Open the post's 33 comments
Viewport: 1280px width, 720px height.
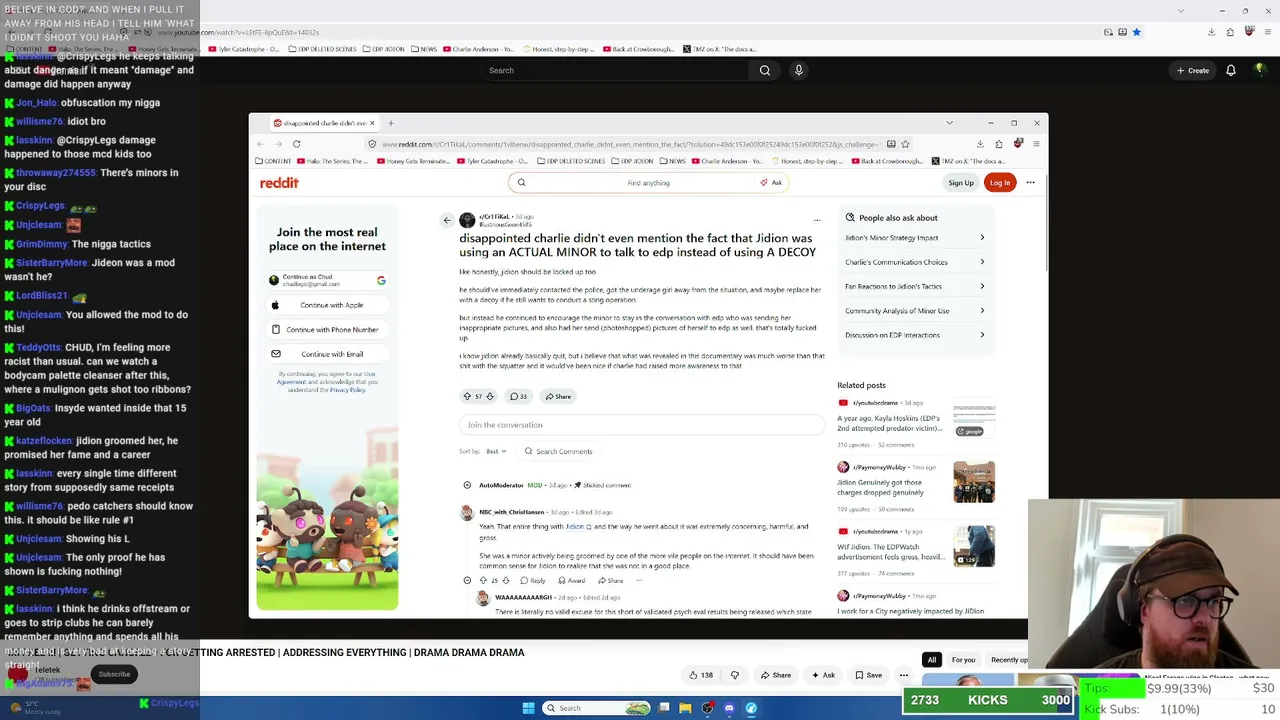(518, 397)
